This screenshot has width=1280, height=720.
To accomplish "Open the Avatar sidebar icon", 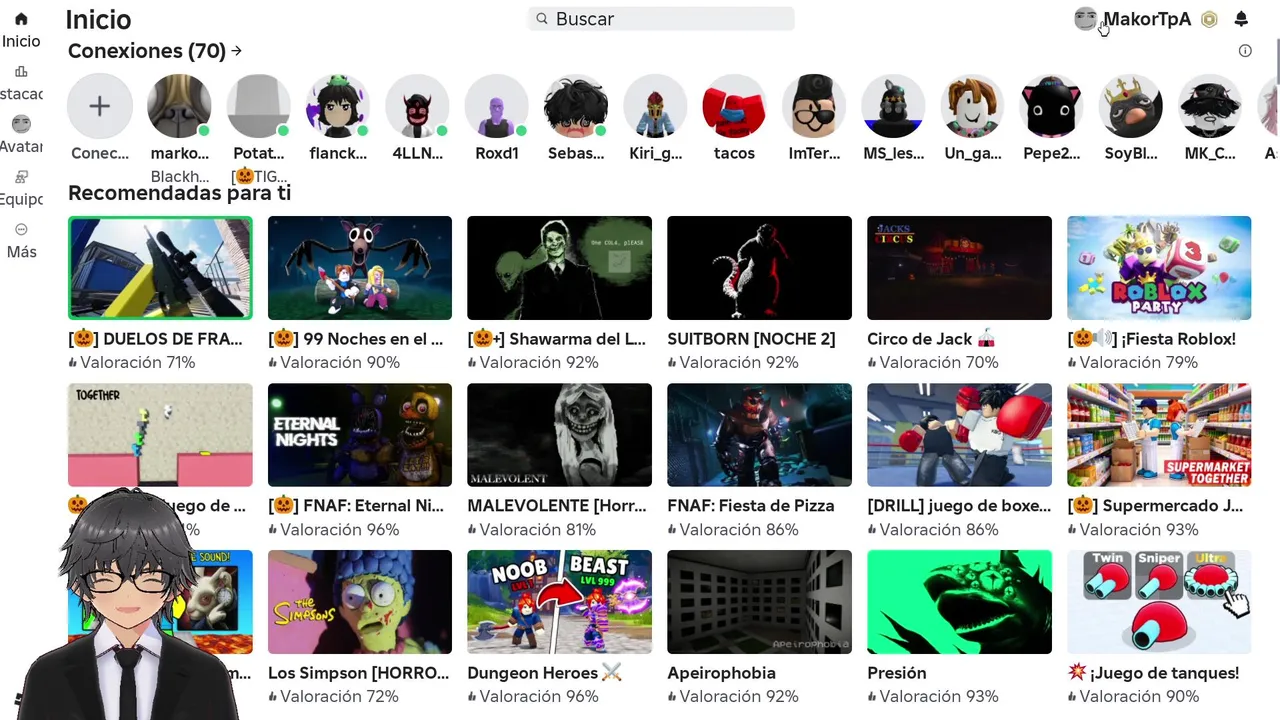I will (21, 124).
